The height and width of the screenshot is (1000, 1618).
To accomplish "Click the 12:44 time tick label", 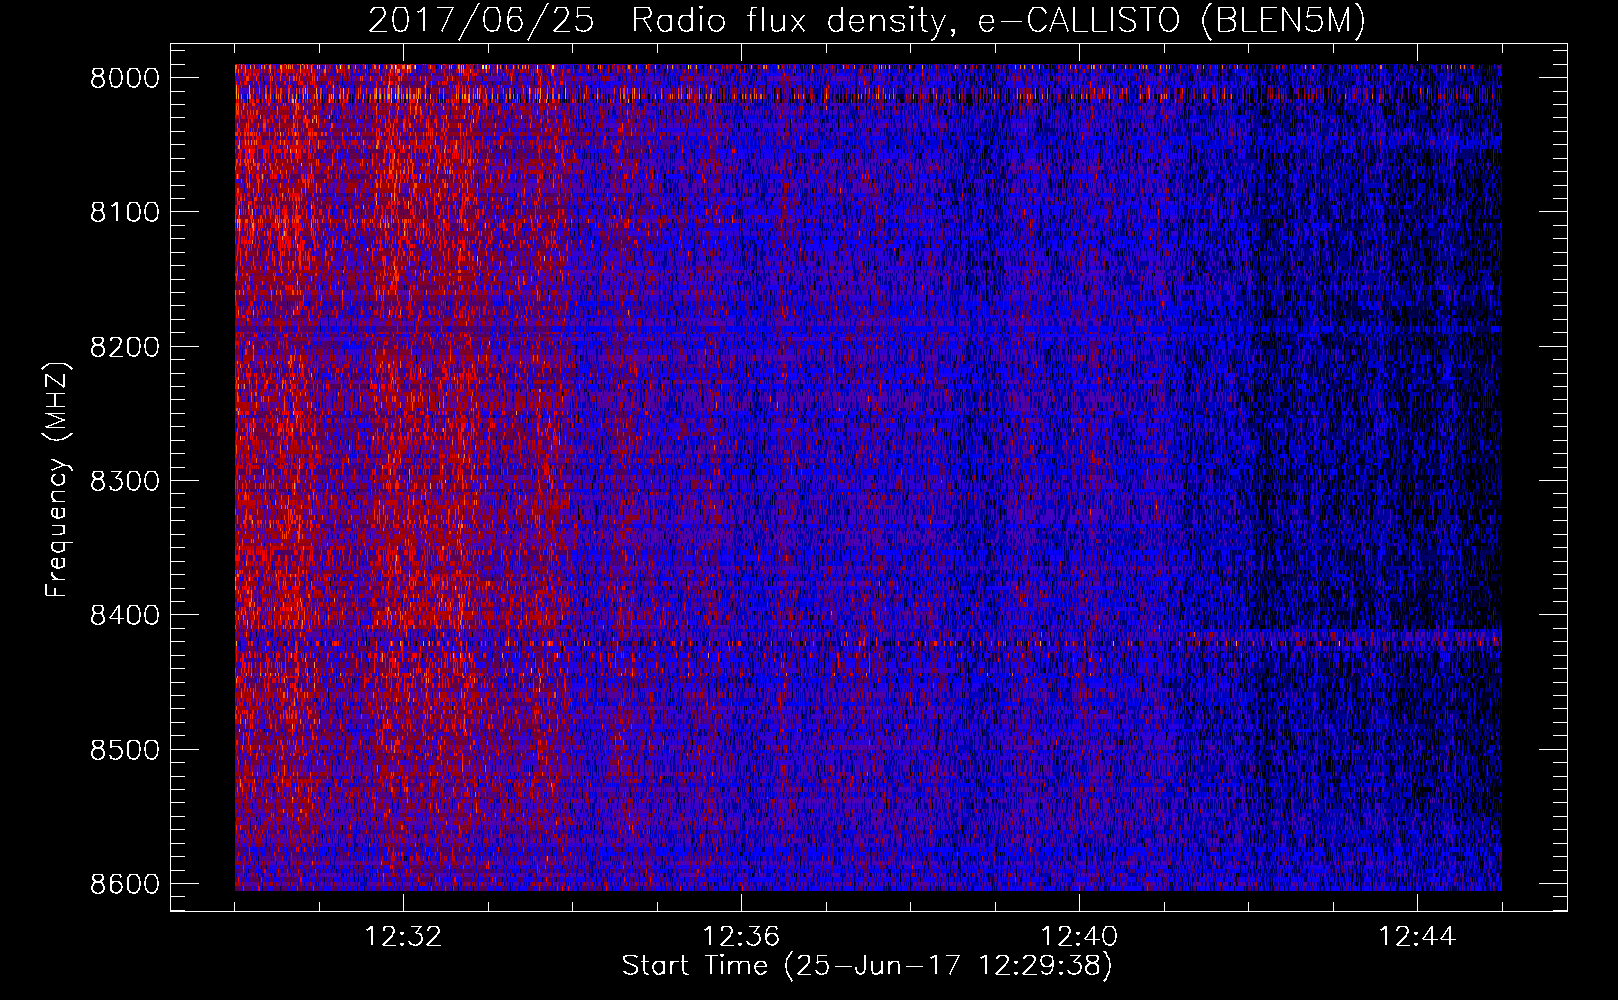I will click(x=1417, y=937).
